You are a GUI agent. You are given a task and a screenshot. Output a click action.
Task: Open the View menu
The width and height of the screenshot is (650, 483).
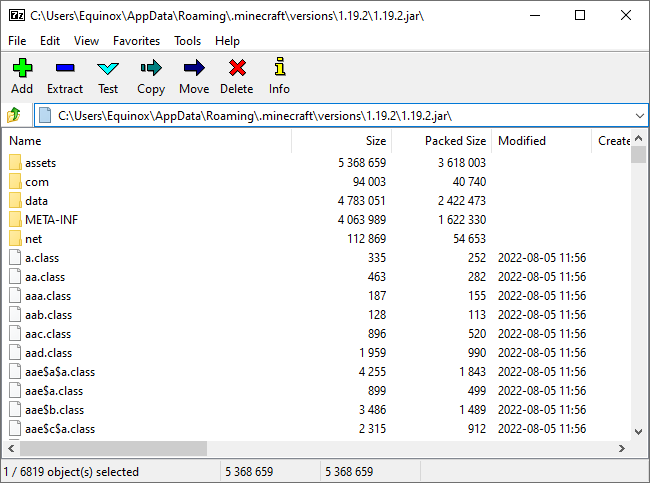86,41
